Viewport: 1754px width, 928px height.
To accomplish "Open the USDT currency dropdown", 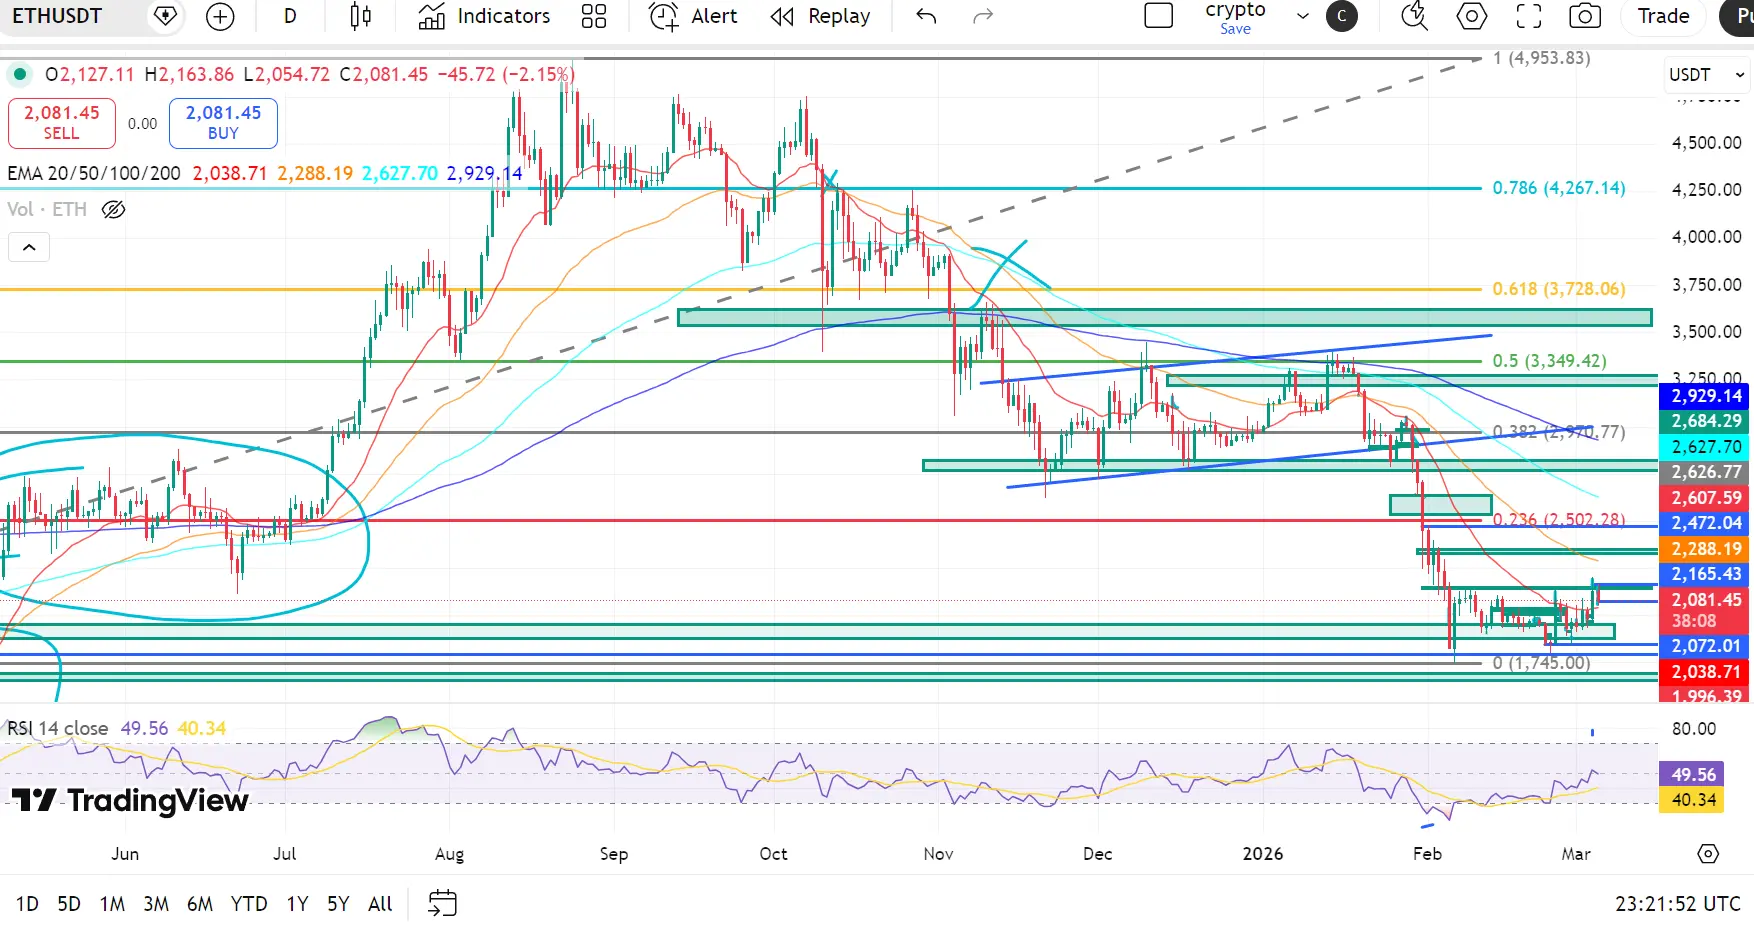I will pyautogui.click(x=1706, y=75).
